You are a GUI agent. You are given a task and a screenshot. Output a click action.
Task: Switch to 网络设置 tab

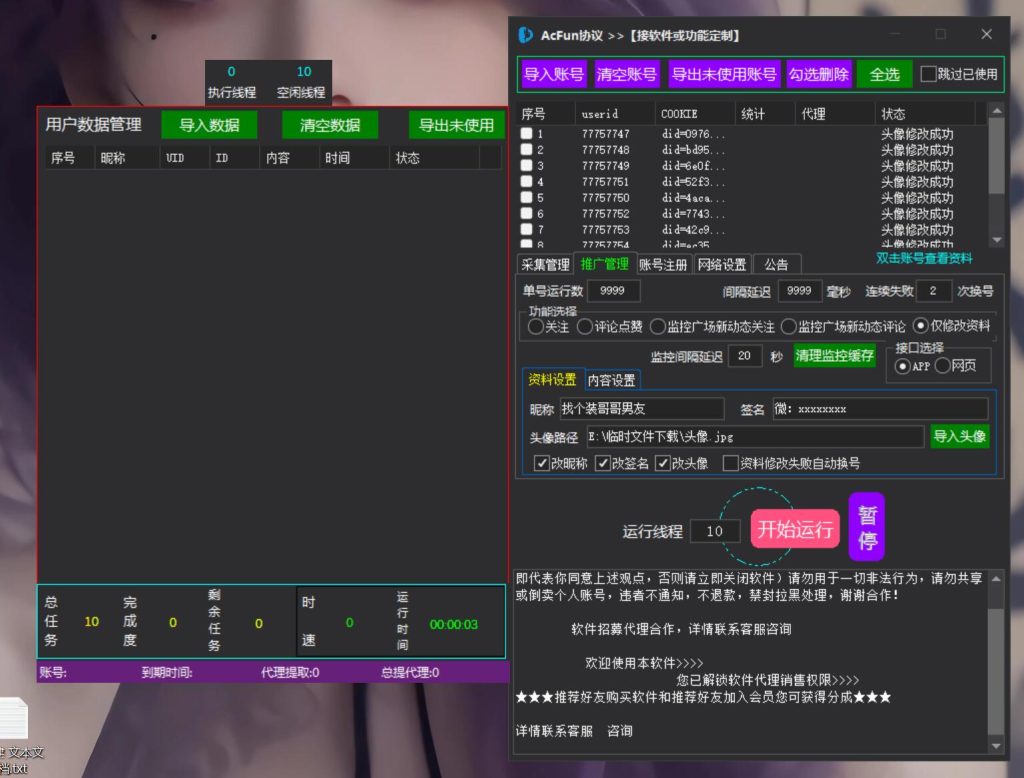722,265
